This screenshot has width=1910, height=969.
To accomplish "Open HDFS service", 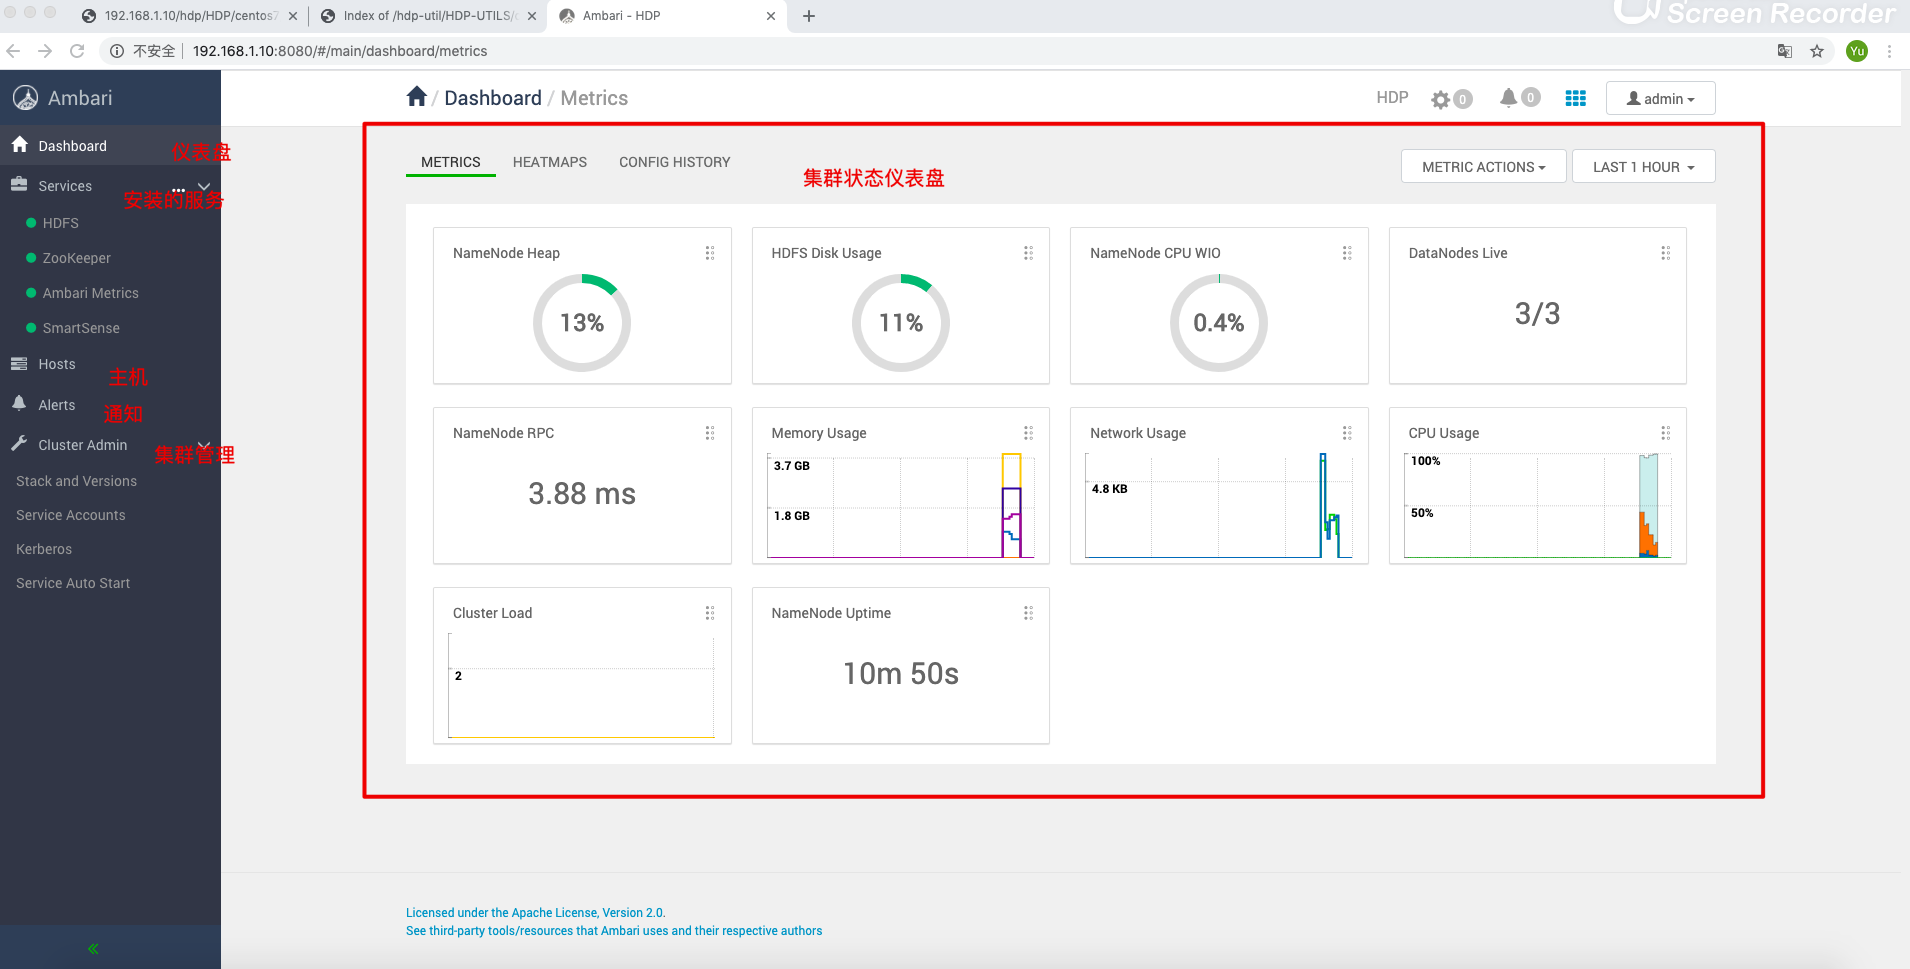I will (60, 223).
